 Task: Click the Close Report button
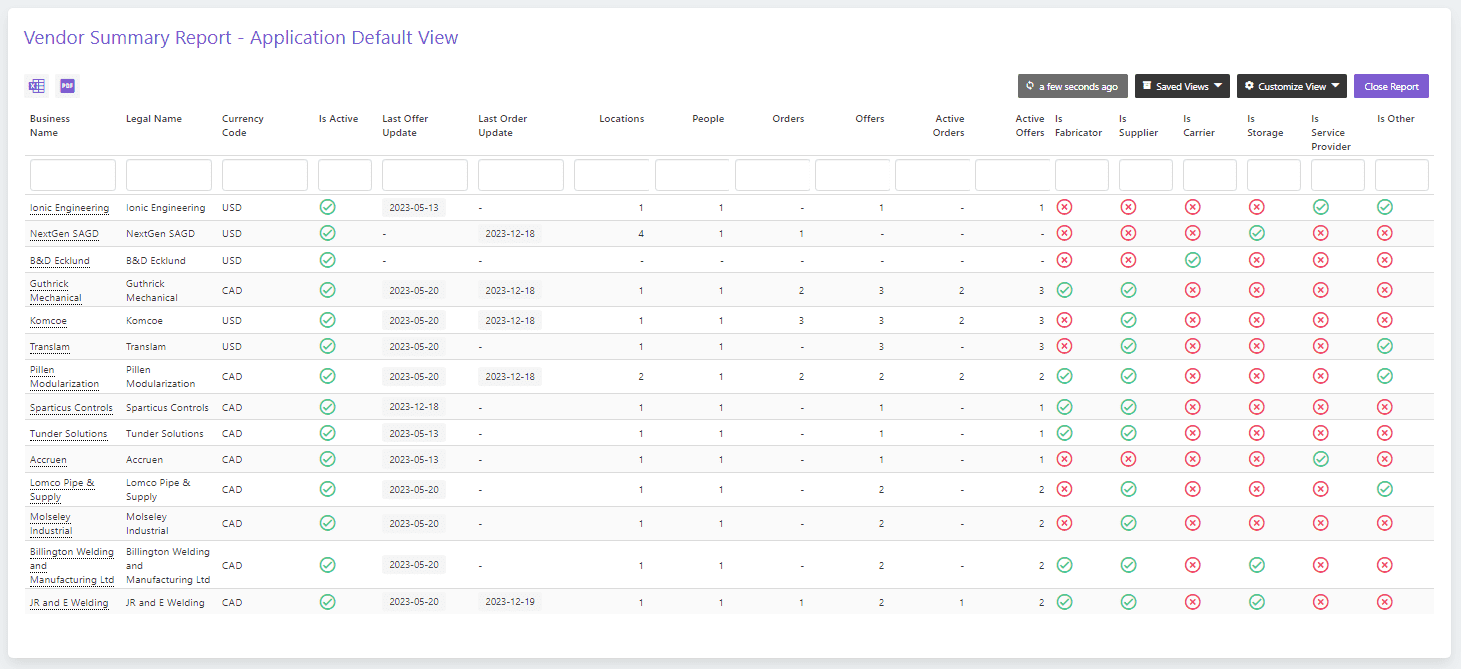pos(1391,86)
